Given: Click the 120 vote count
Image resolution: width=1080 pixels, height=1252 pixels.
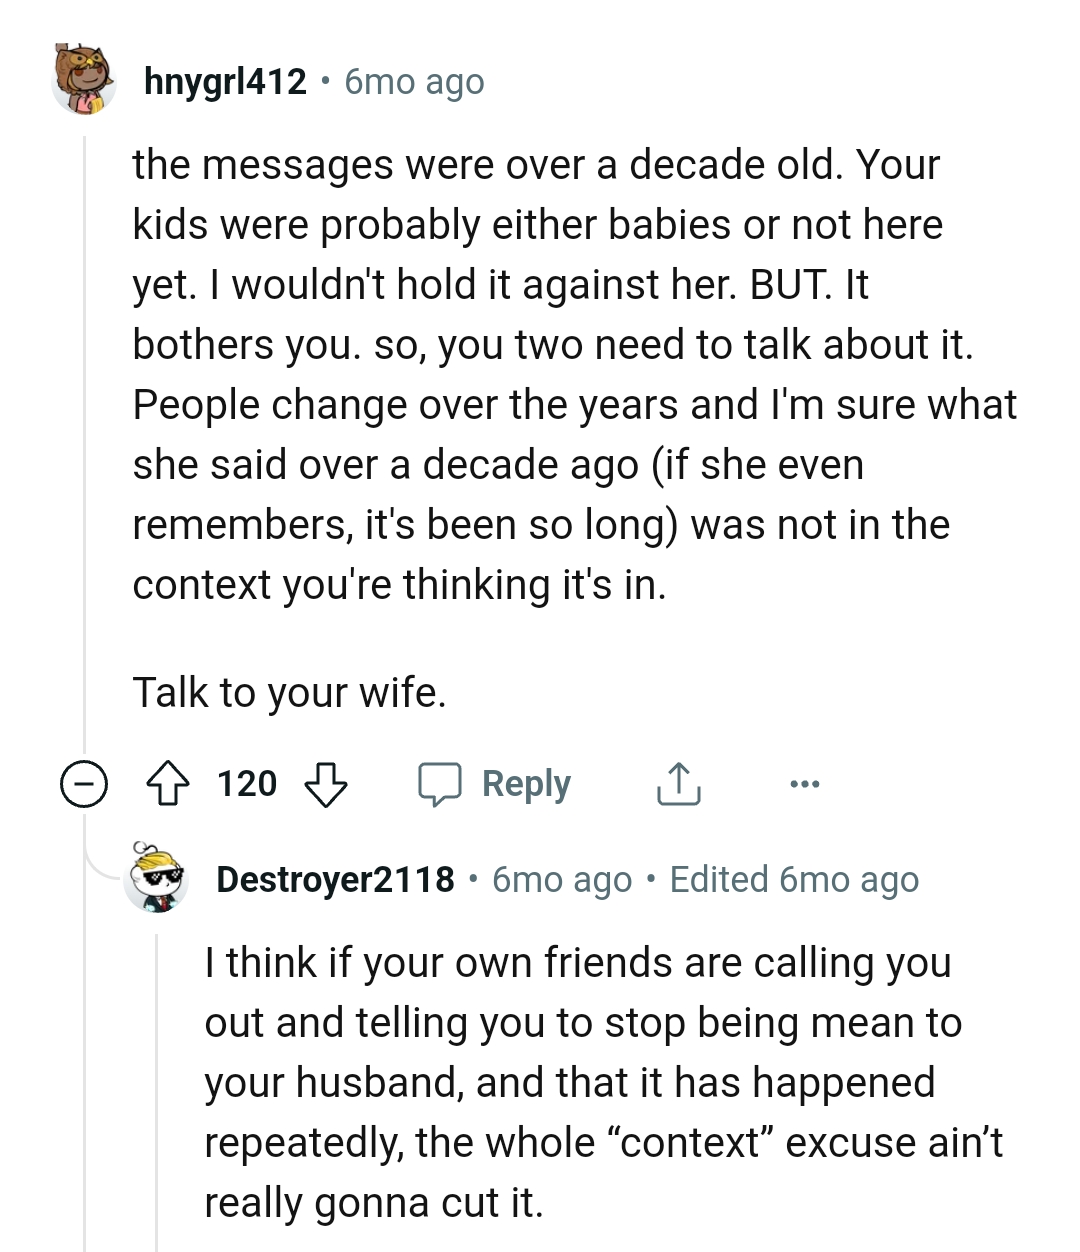Looking at the screenshot, I should [x=247, y=784].
